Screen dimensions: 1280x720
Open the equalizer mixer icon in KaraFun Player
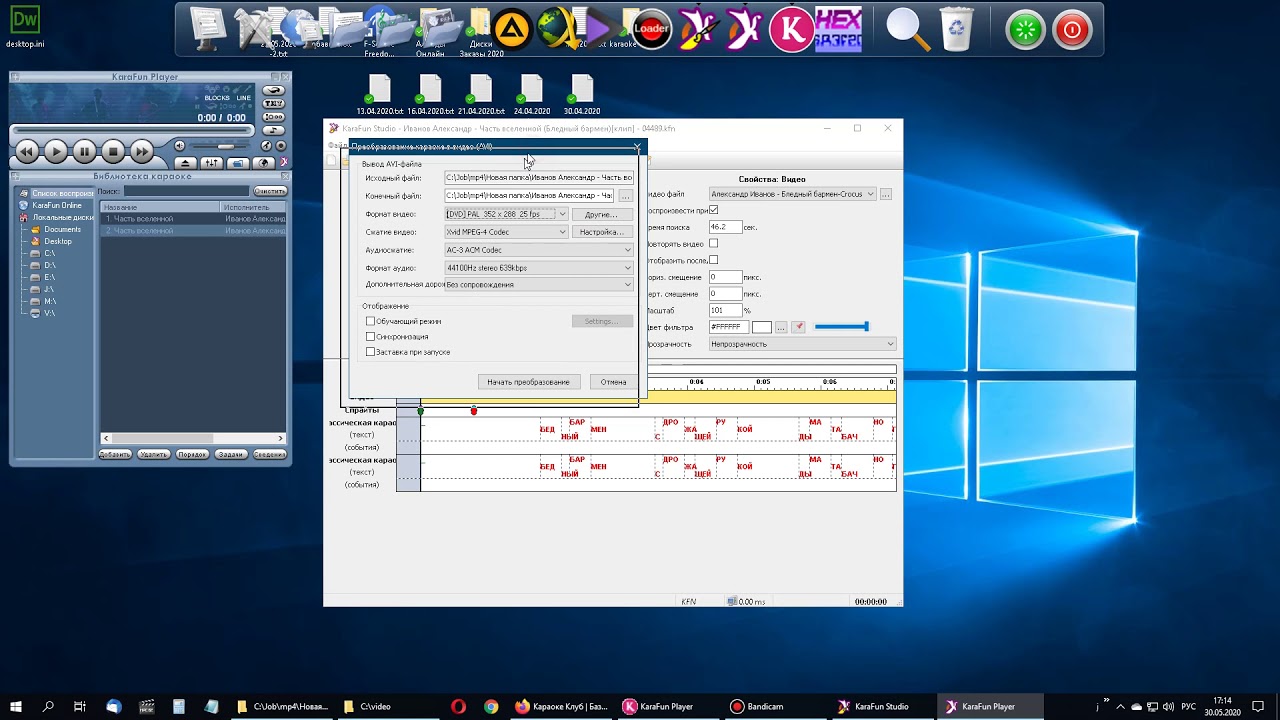click(211, 163)
